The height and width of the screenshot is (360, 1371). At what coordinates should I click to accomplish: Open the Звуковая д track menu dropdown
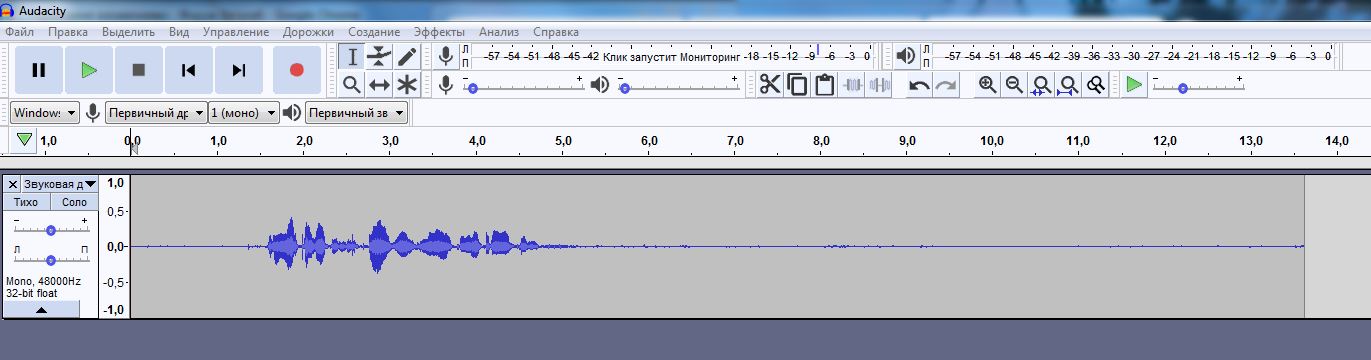pos(60,184)
